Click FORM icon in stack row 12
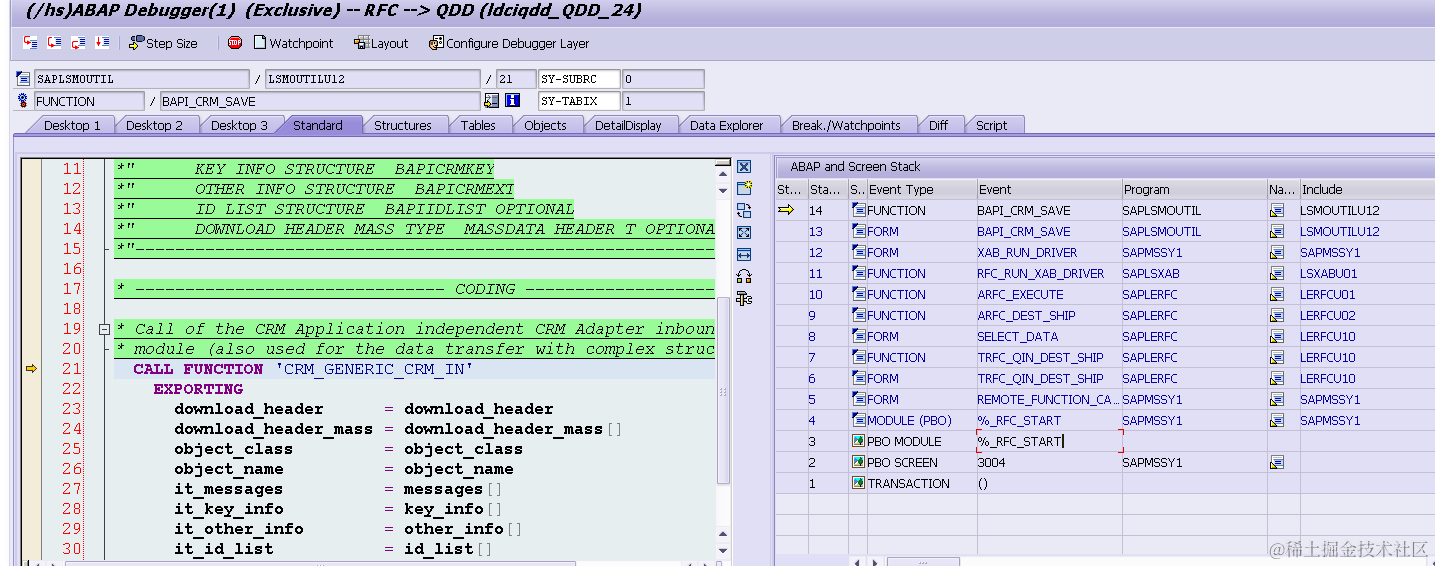Image resolution: width=1435 pixels, height=566 pixels. (x=858, y=252)
